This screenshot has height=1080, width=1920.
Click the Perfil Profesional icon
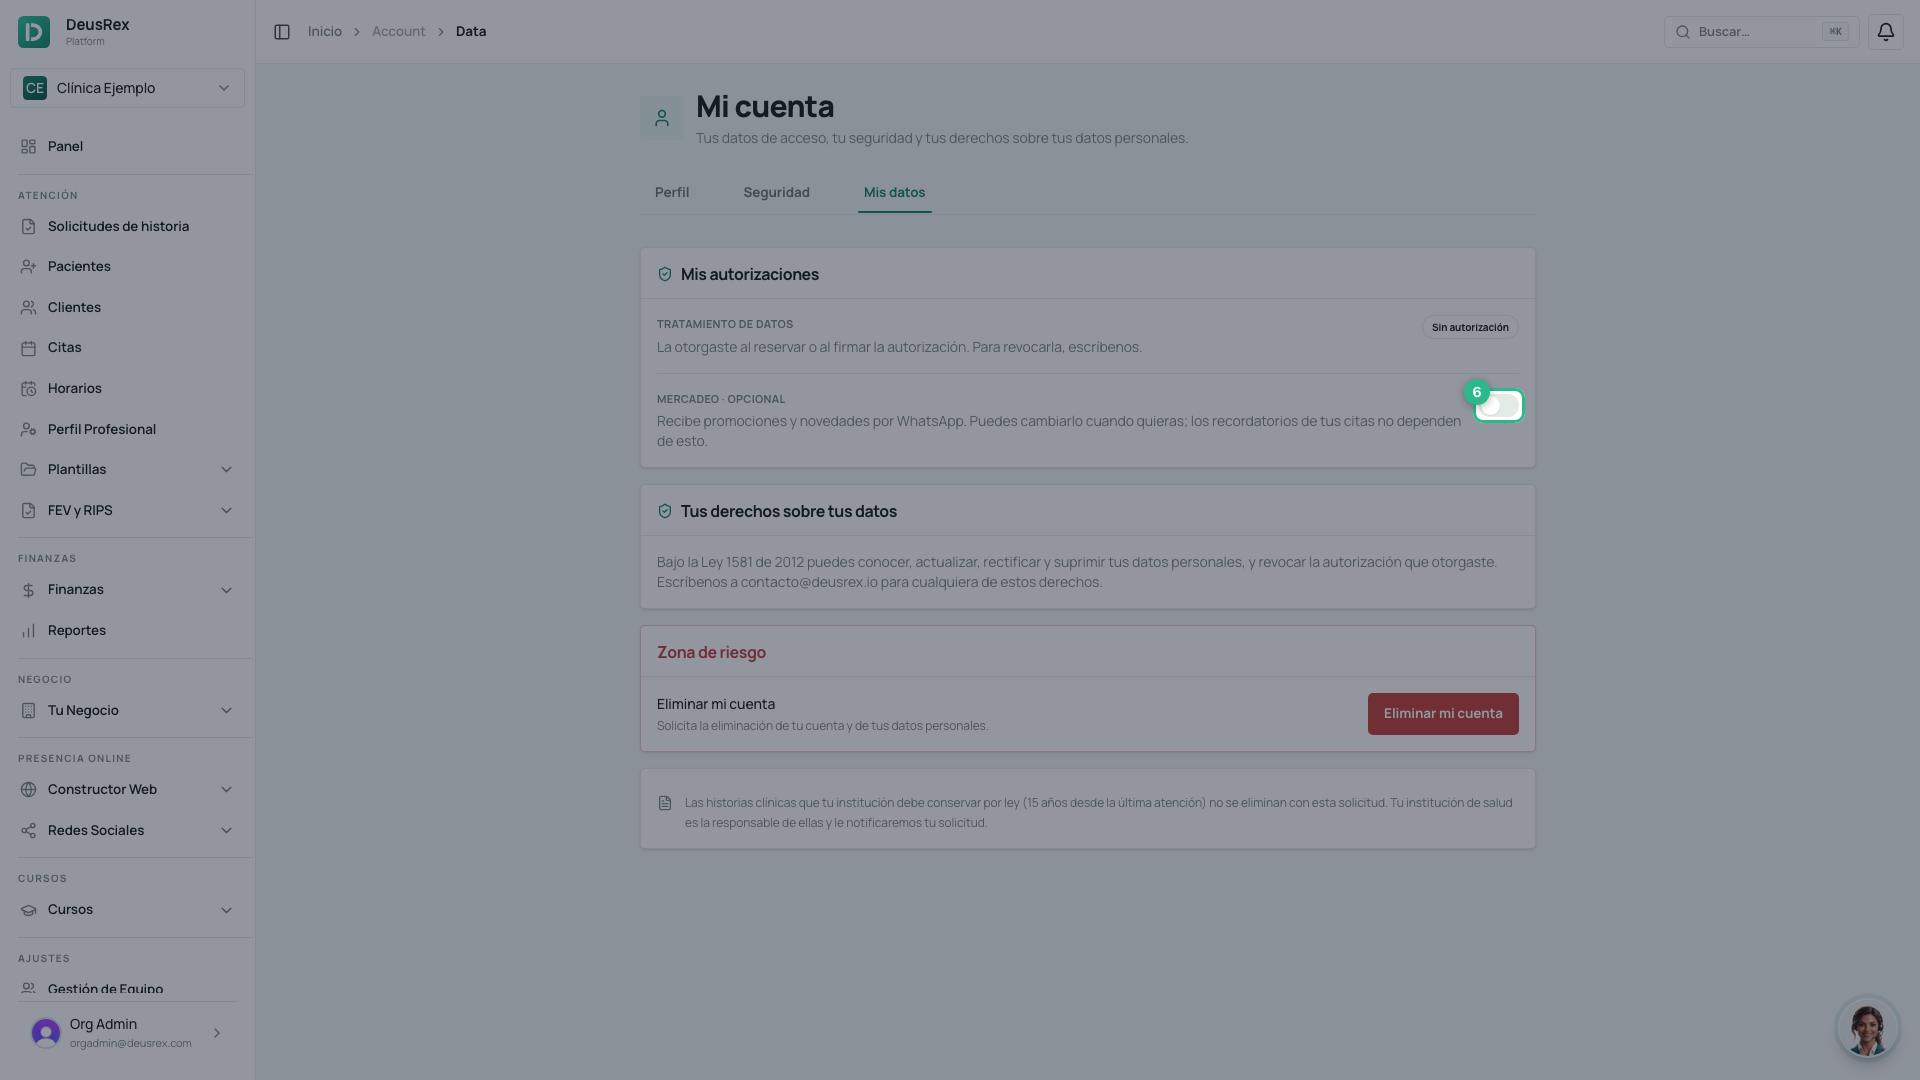tap(28, 430)
